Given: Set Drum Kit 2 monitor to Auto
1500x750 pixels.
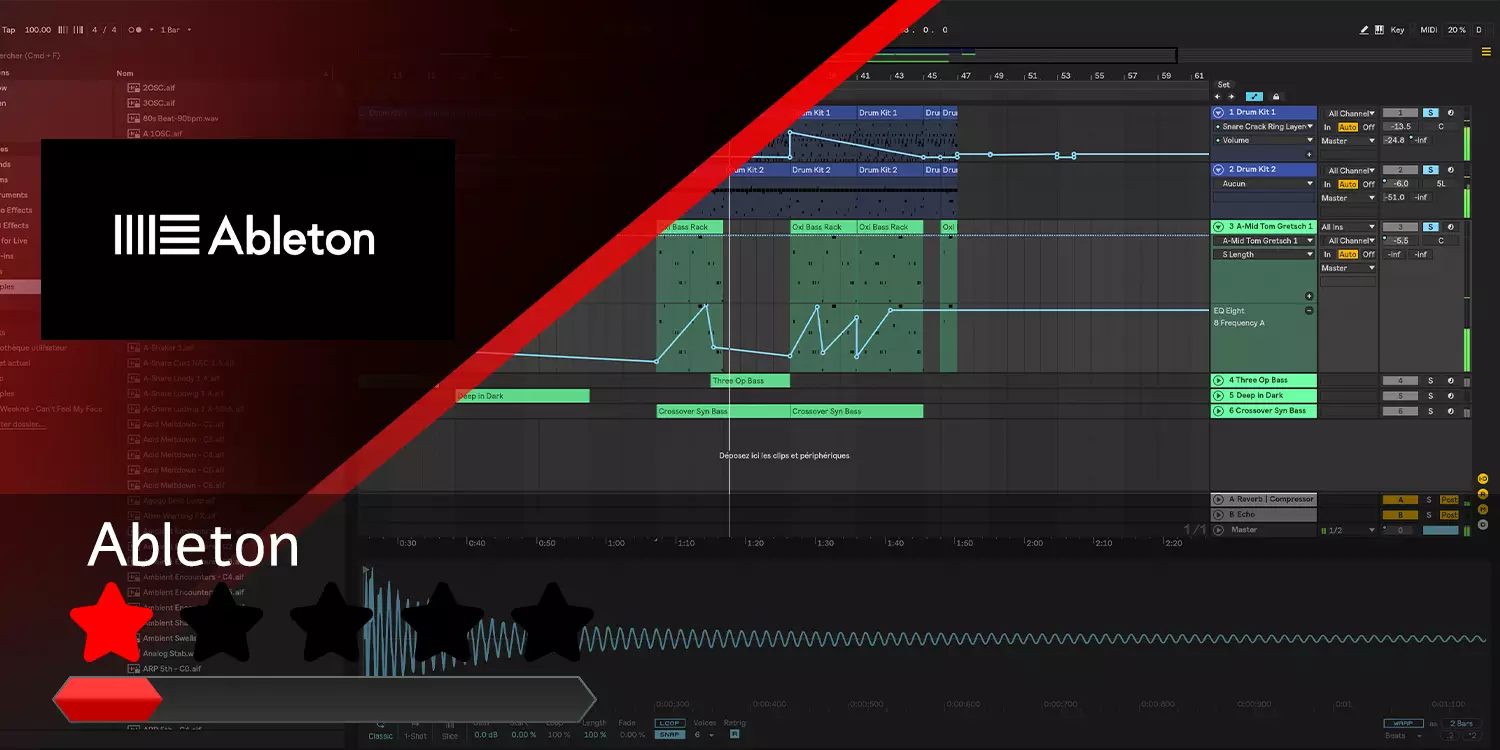Looking at the screenshot, I should click(x=1348, y=184).
